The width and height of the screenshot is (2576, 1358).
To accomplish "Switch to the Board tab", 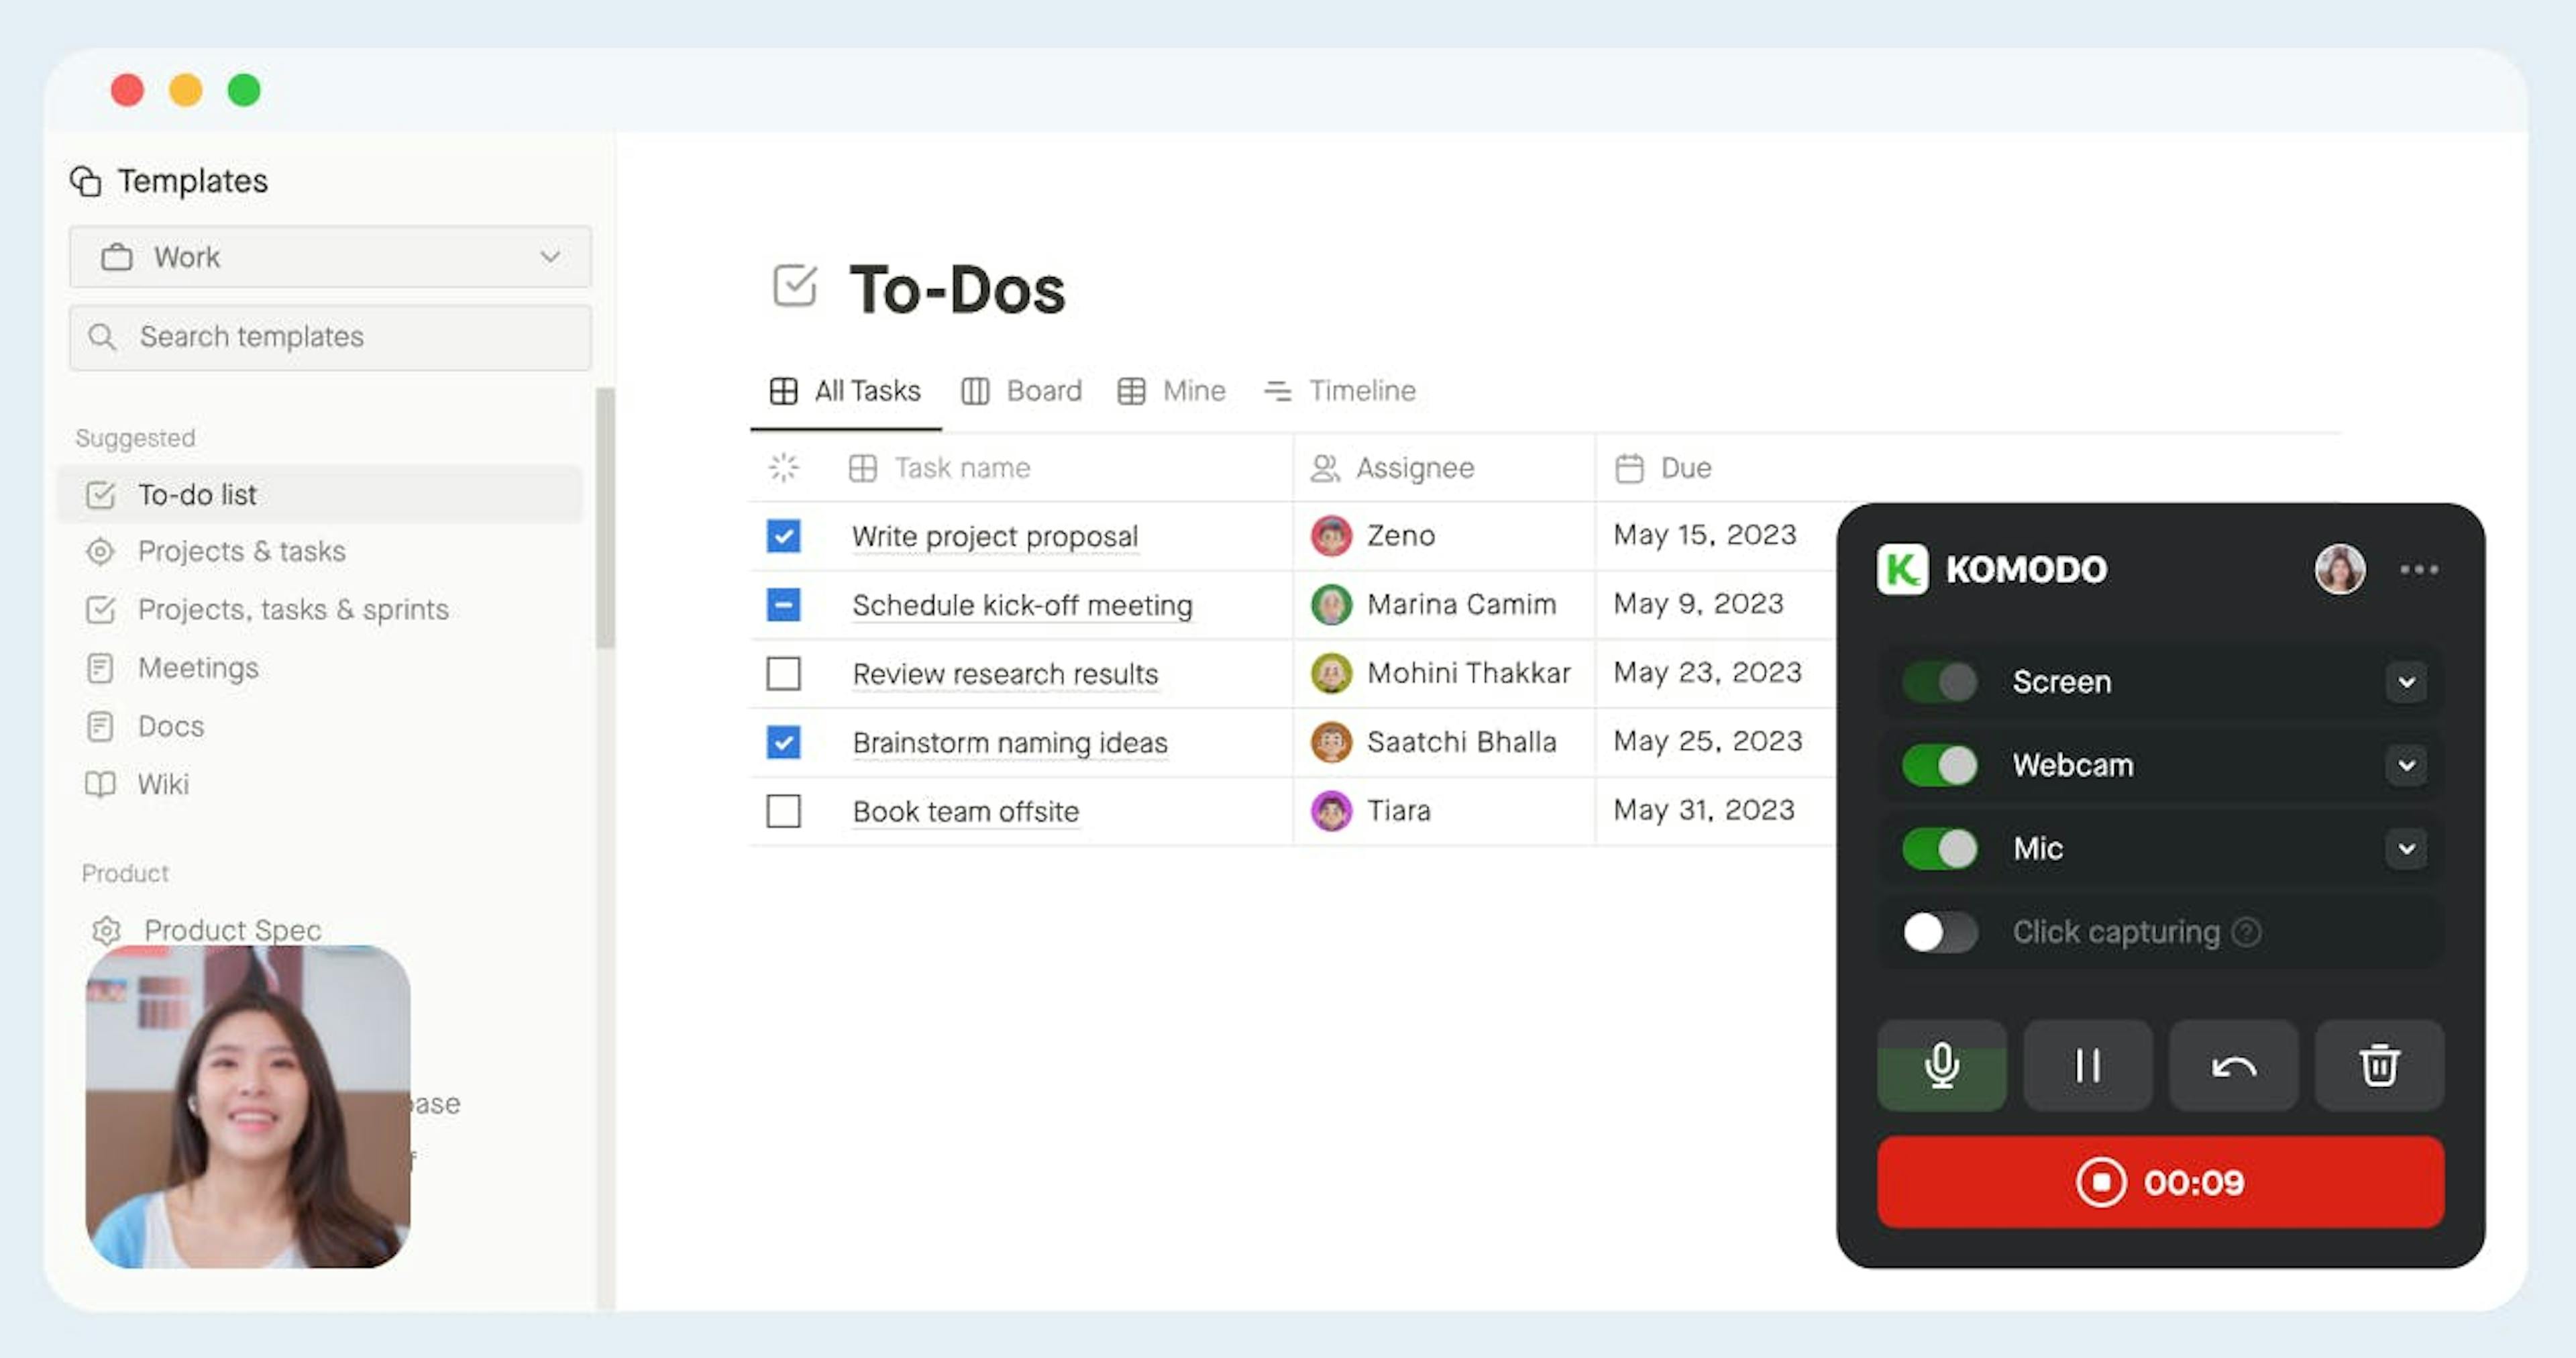I will coord(1021,391).
